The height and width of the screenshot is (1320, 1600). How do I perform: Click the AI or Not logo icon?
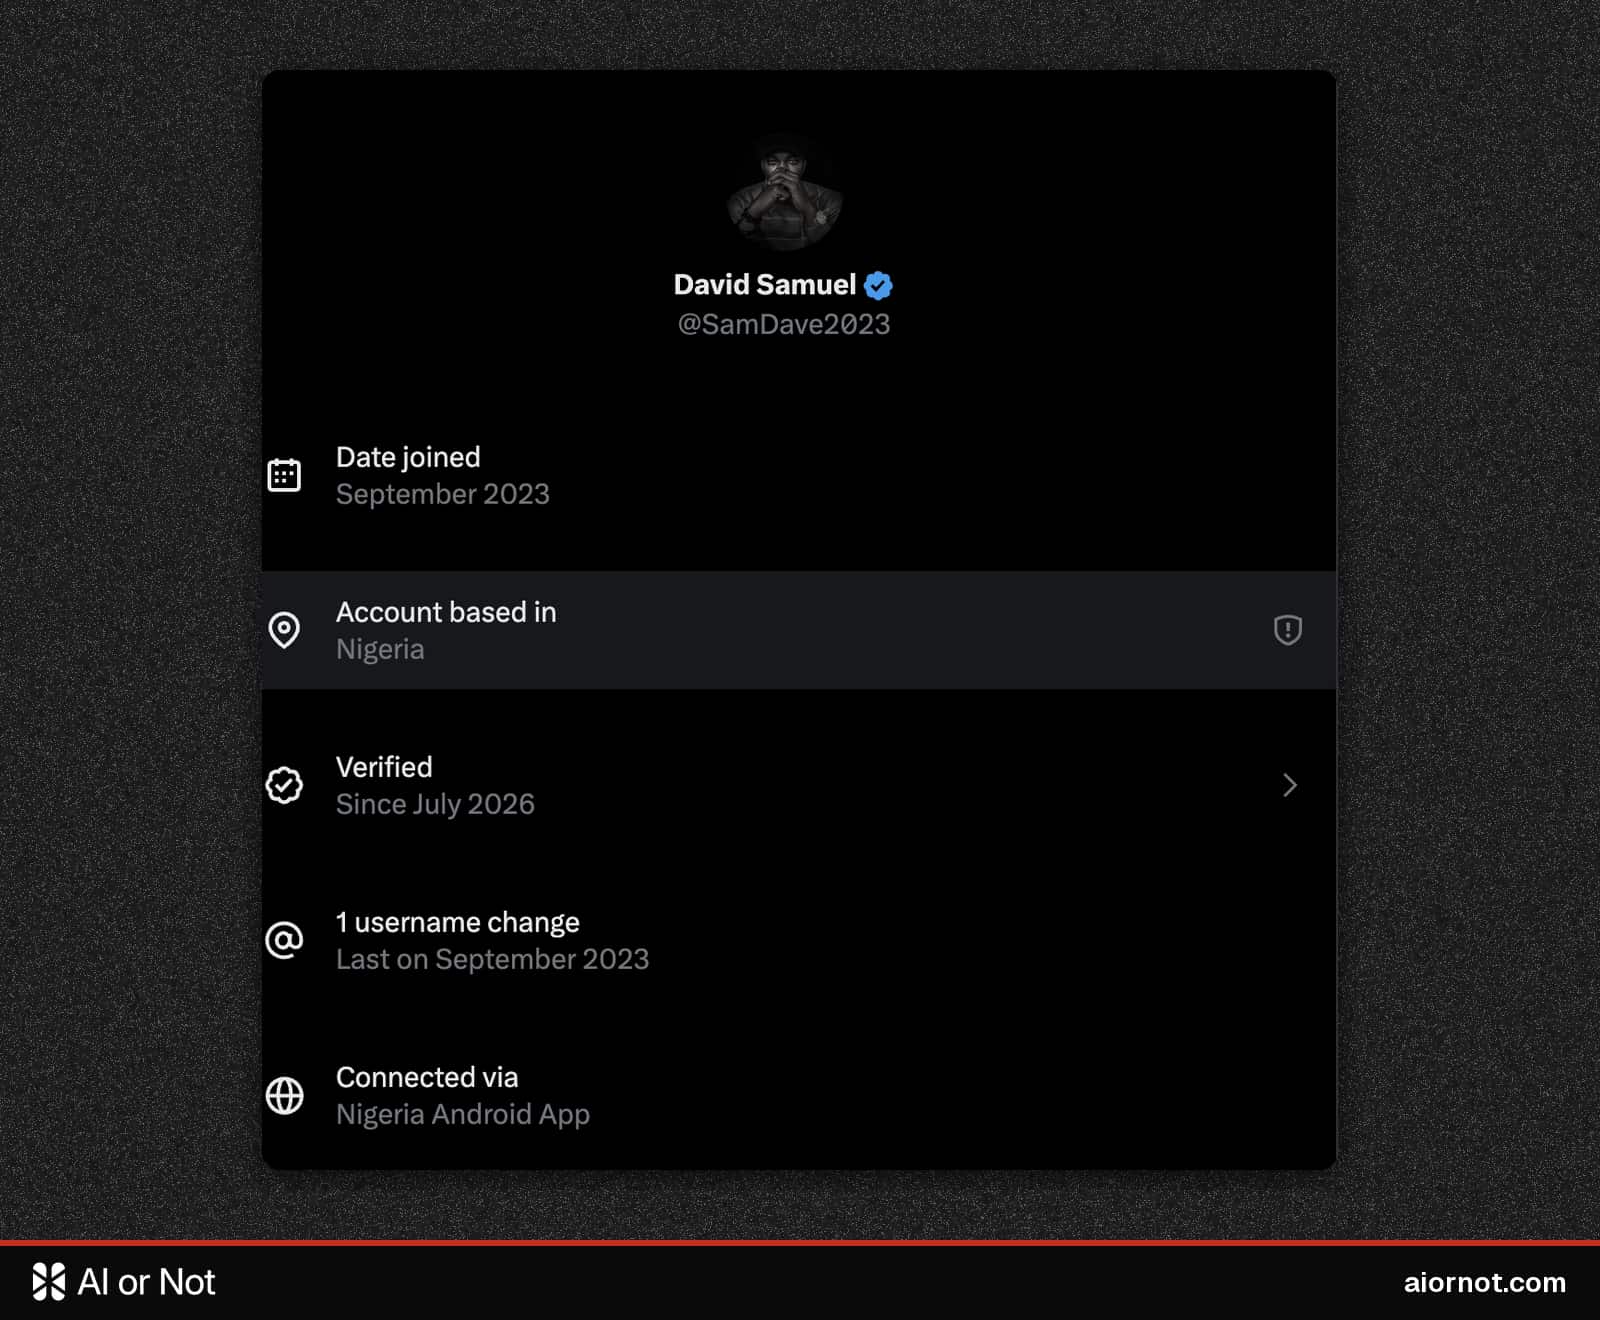tap(49, 1281)
